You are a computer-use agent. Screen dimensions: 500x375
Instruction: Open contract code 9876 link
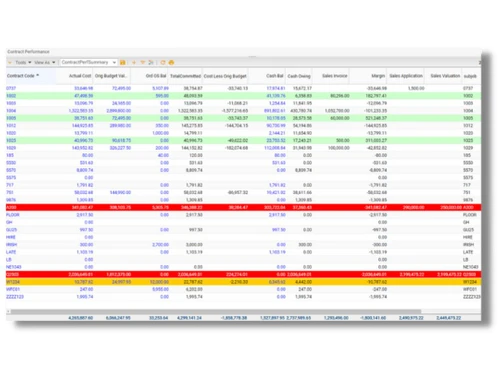(11, 200)
